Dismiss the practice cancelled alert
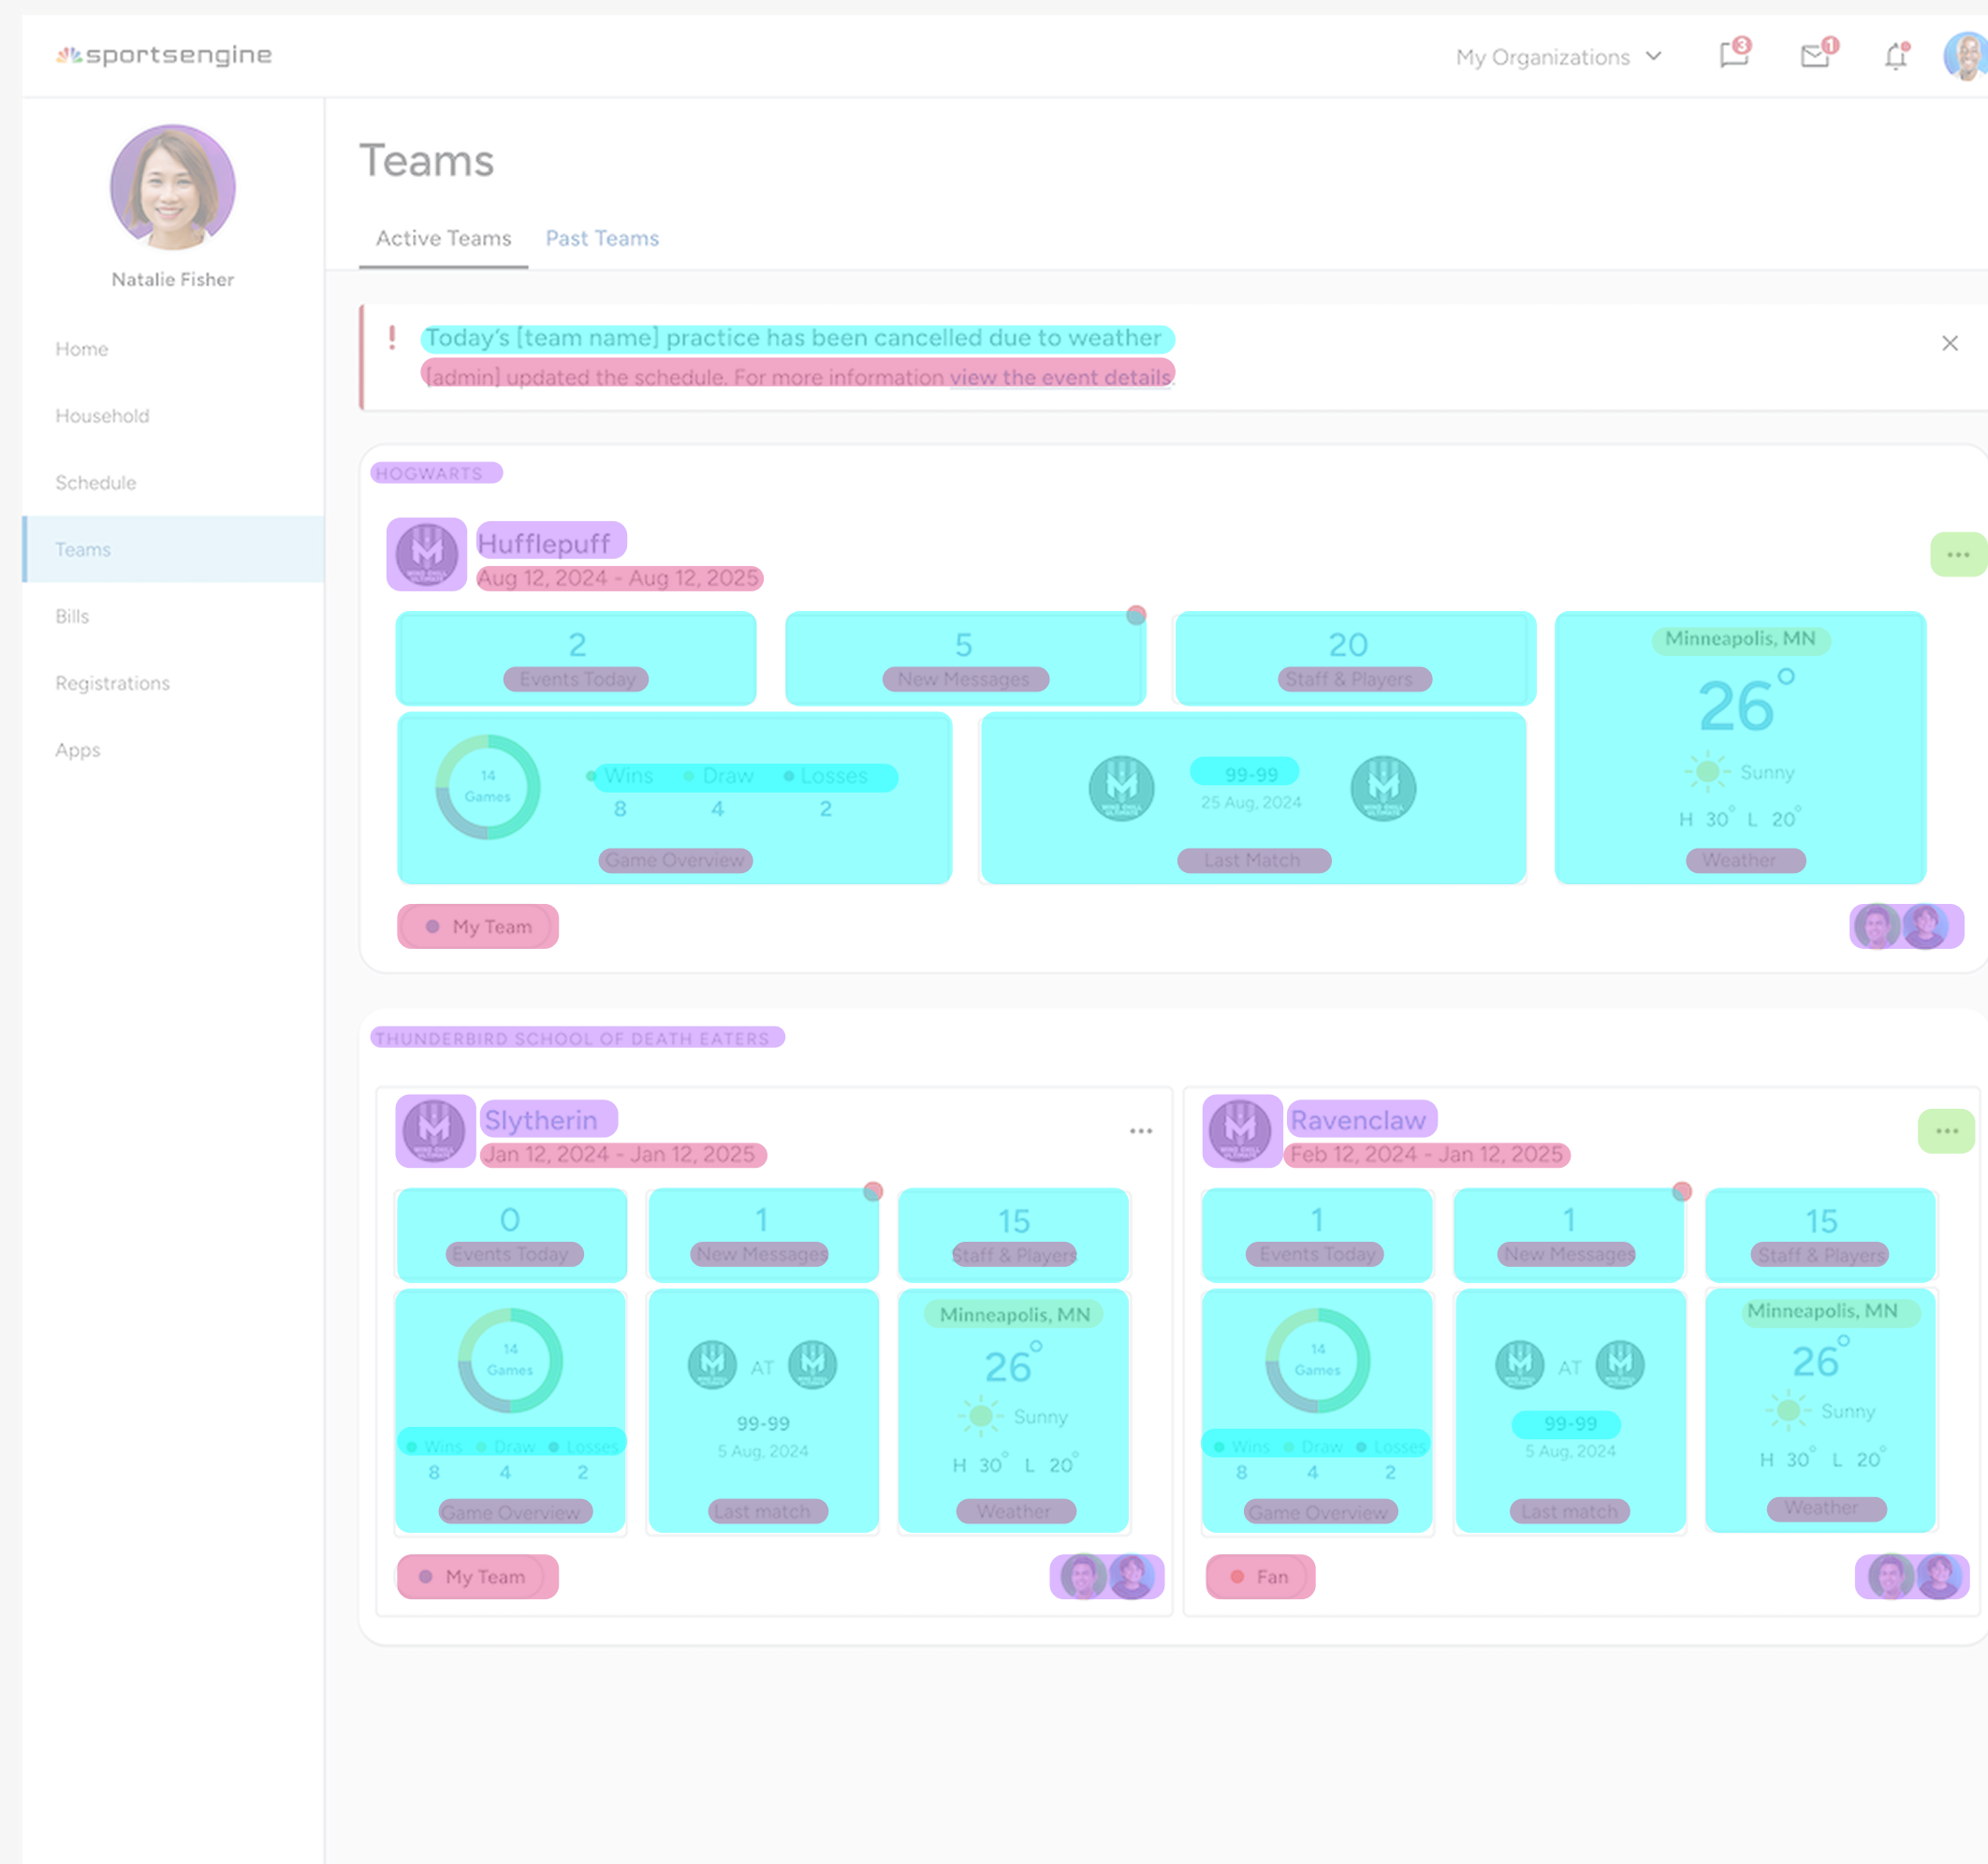 point(1949,343)
